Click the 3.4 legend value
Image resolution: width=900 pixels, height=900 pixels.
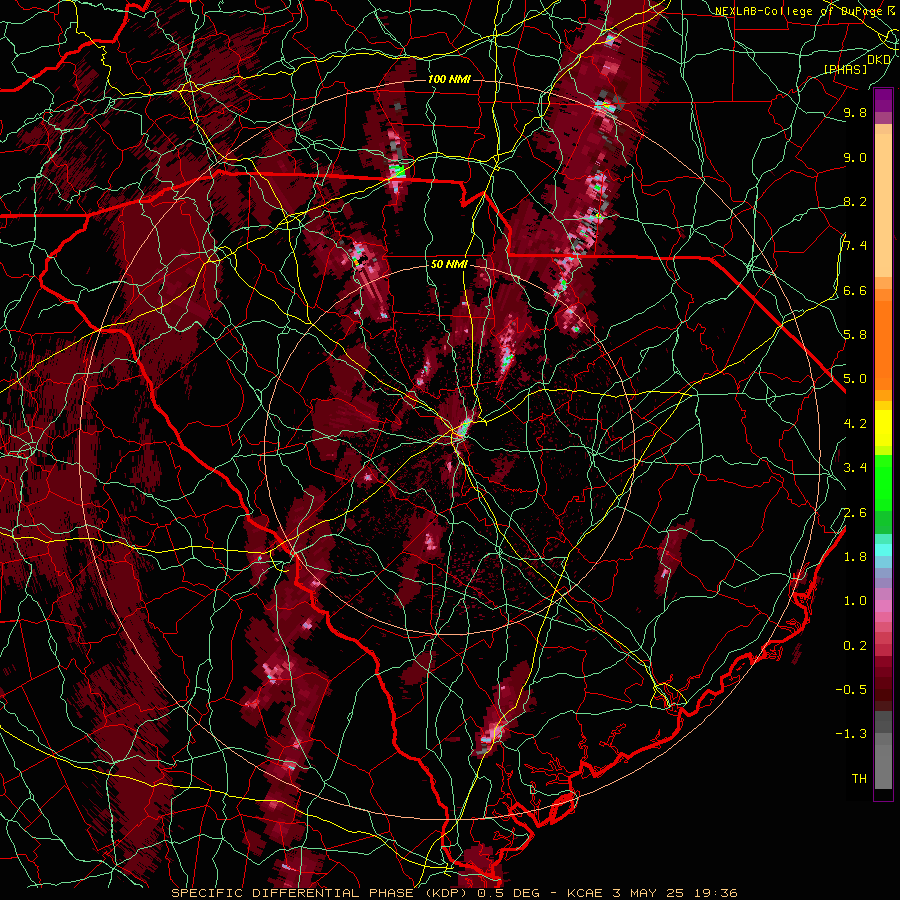point(855,468)
